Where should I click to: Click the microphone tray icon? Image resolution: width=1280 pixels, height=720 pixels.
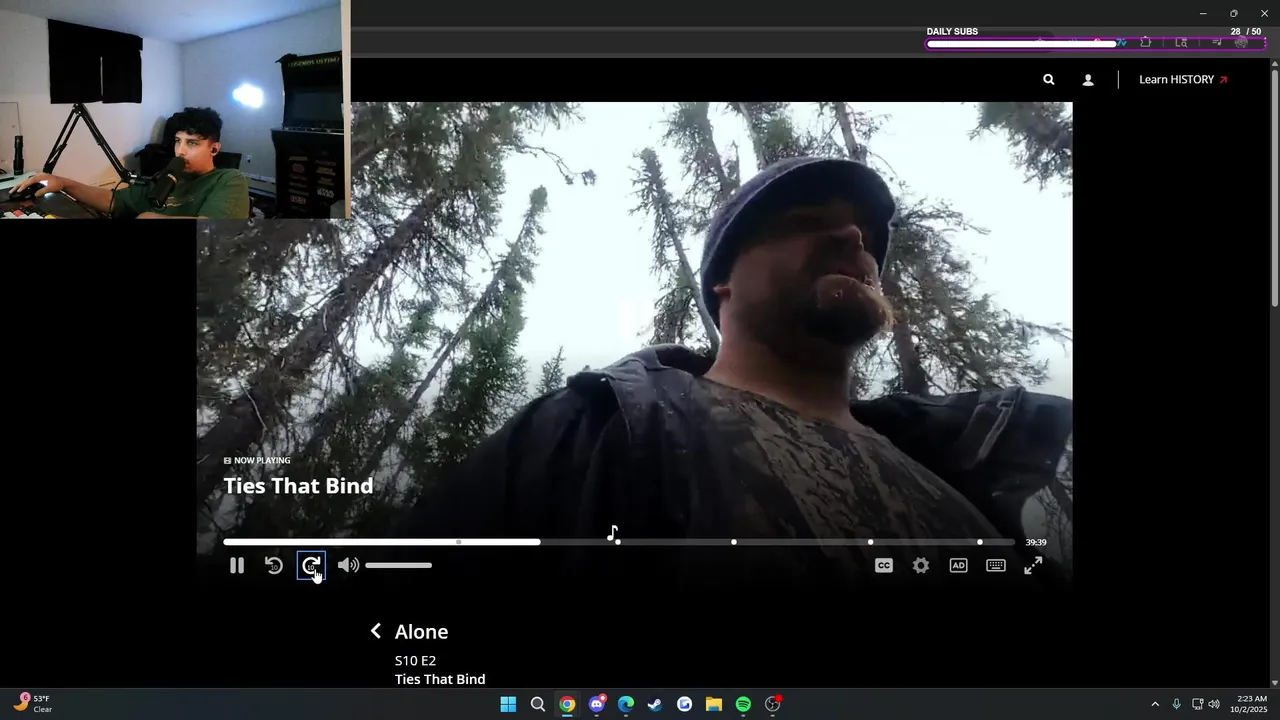tap(1176, 704)
